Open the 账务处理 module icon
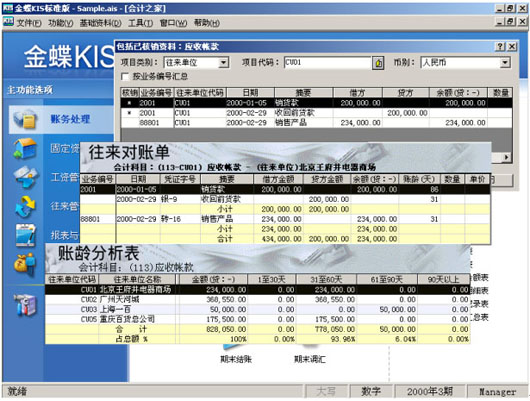This screenshot has width=530, height=401. 25,119
